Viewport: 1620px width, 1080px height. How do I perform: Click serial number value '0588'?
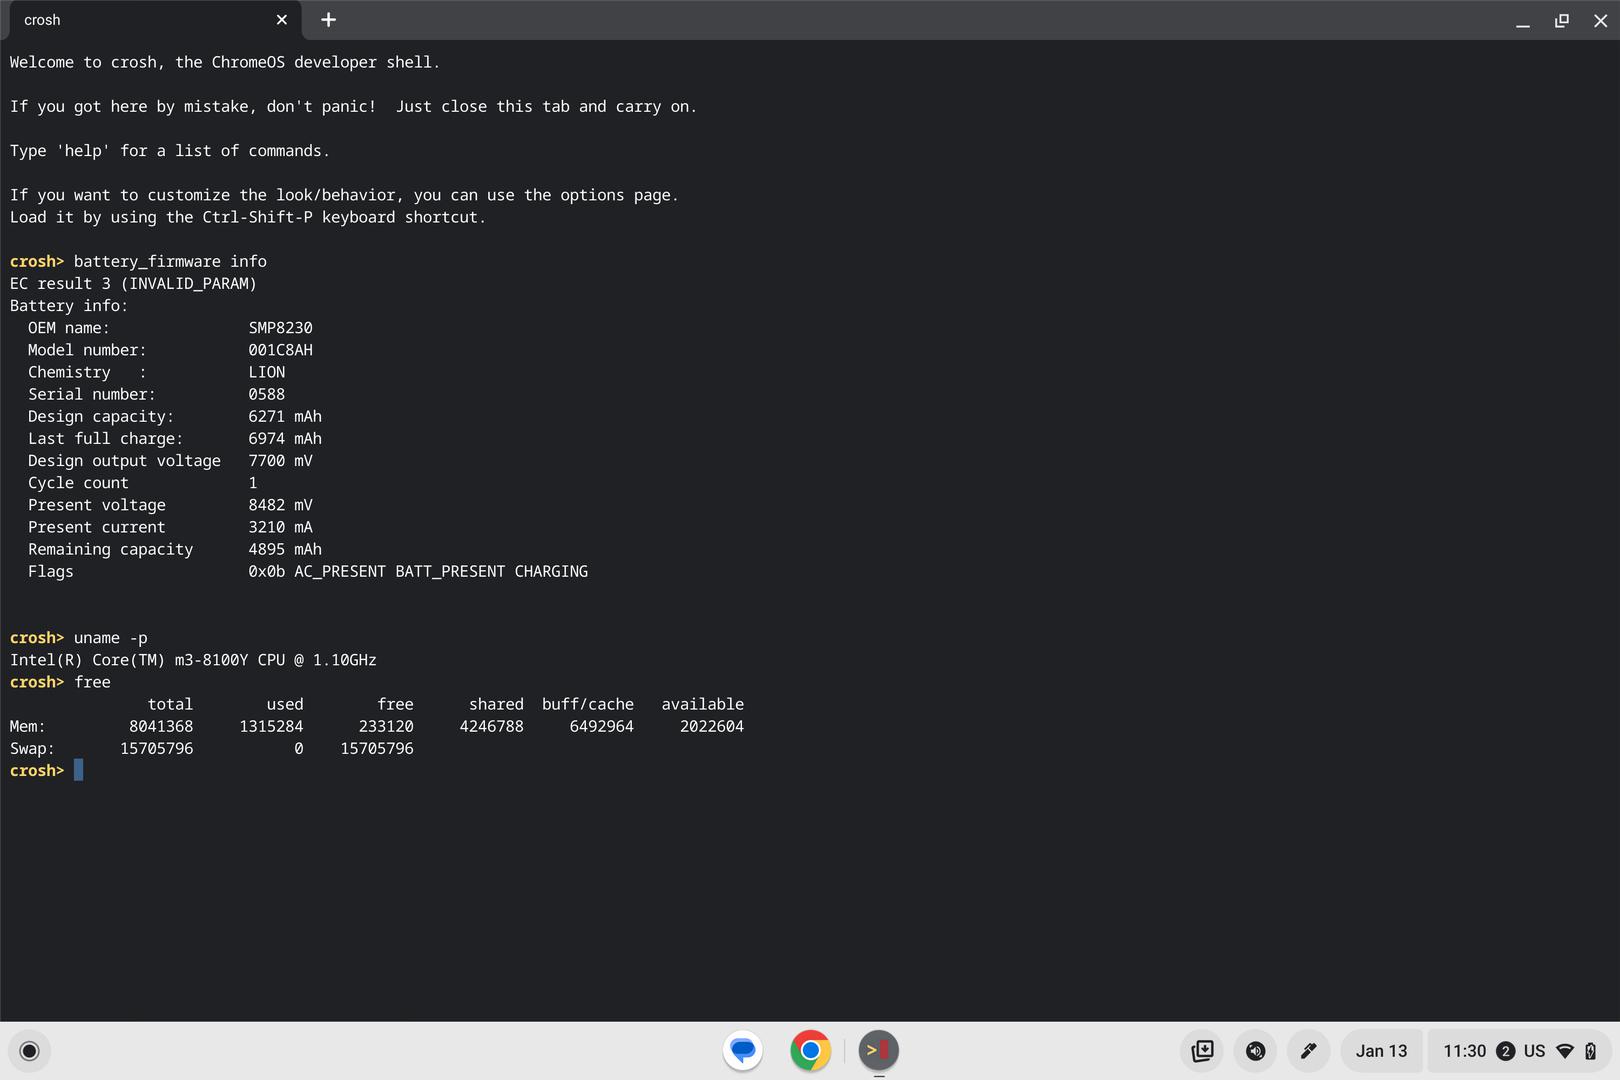pos(267,394)
